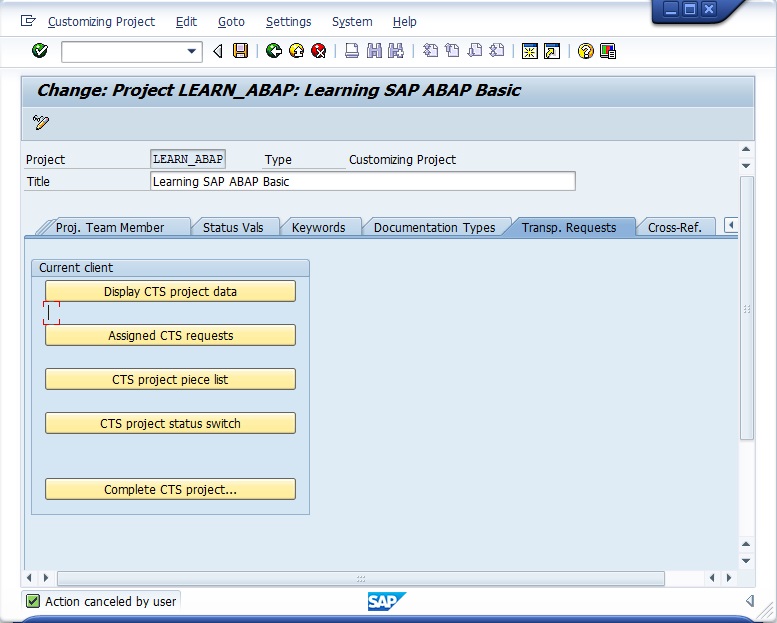Open the Customizing Project menu
This screenshot has height=623, width=777.
pyautogui.click(x=101, y=22)
